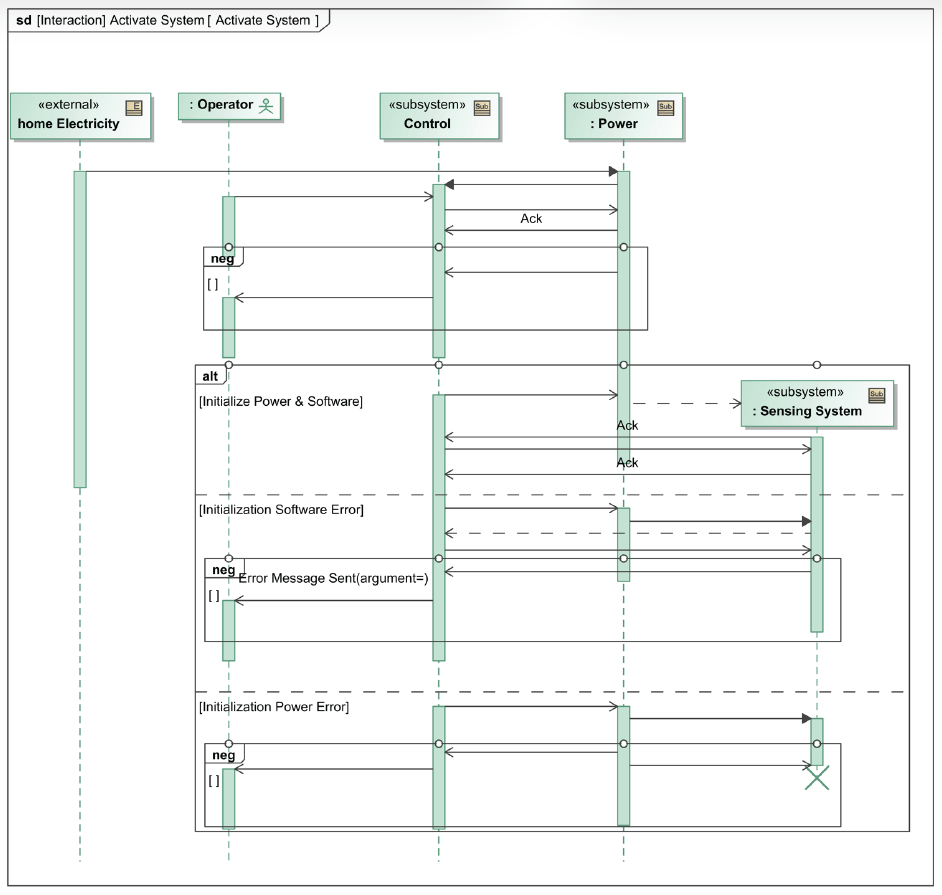Select the Error Message Sent(argument=) message label
This screenshot has height=895, width=942.
333,578
